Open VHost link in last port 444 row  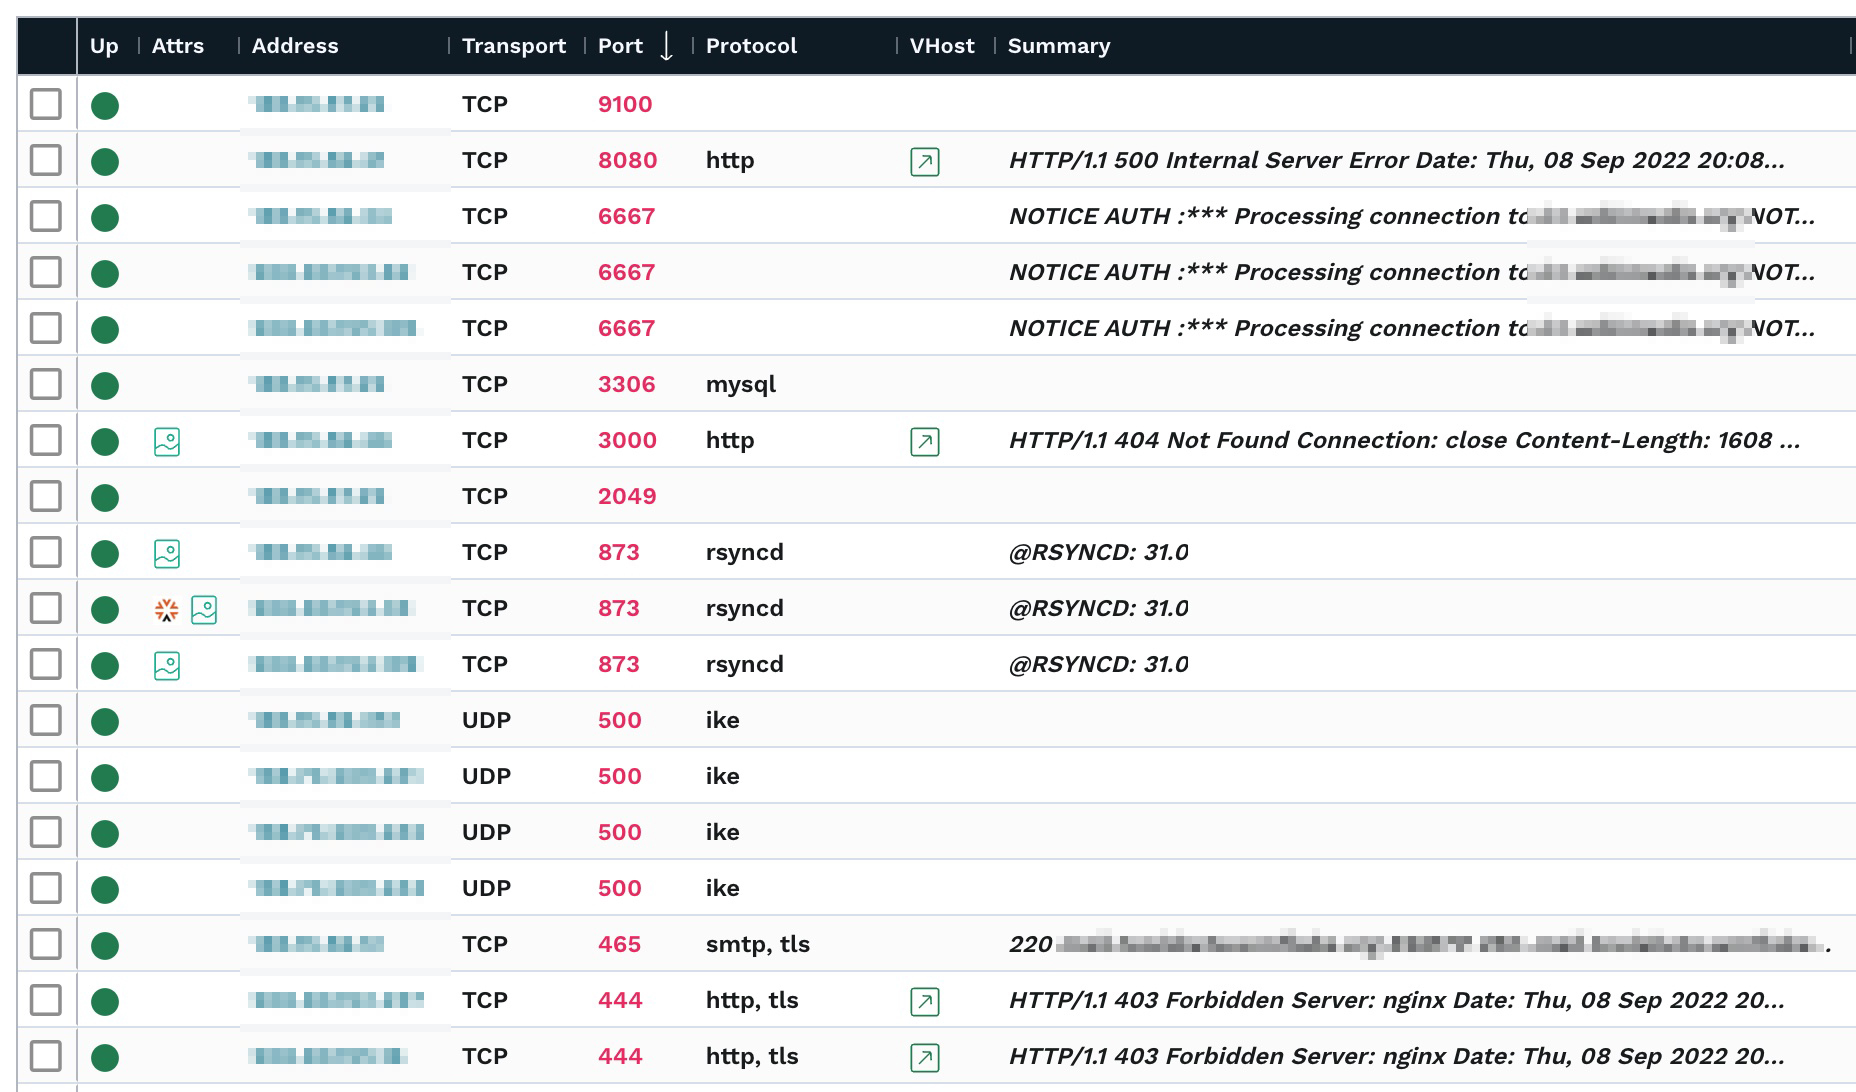[924, 1057]
